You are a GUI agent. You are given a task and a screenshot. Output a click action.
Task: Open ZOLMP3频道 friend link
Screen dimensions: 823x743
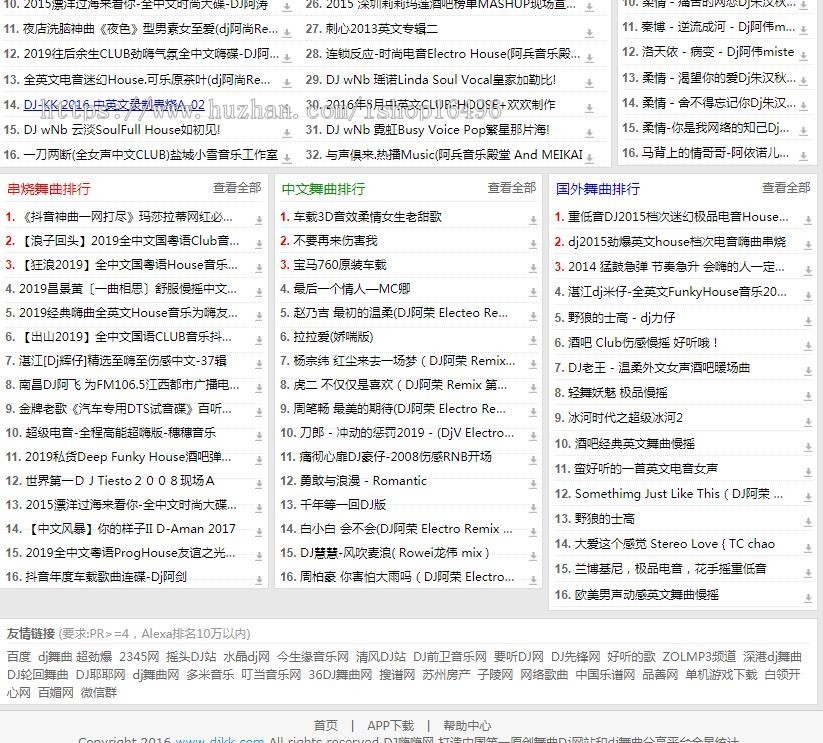click(699, 656)
